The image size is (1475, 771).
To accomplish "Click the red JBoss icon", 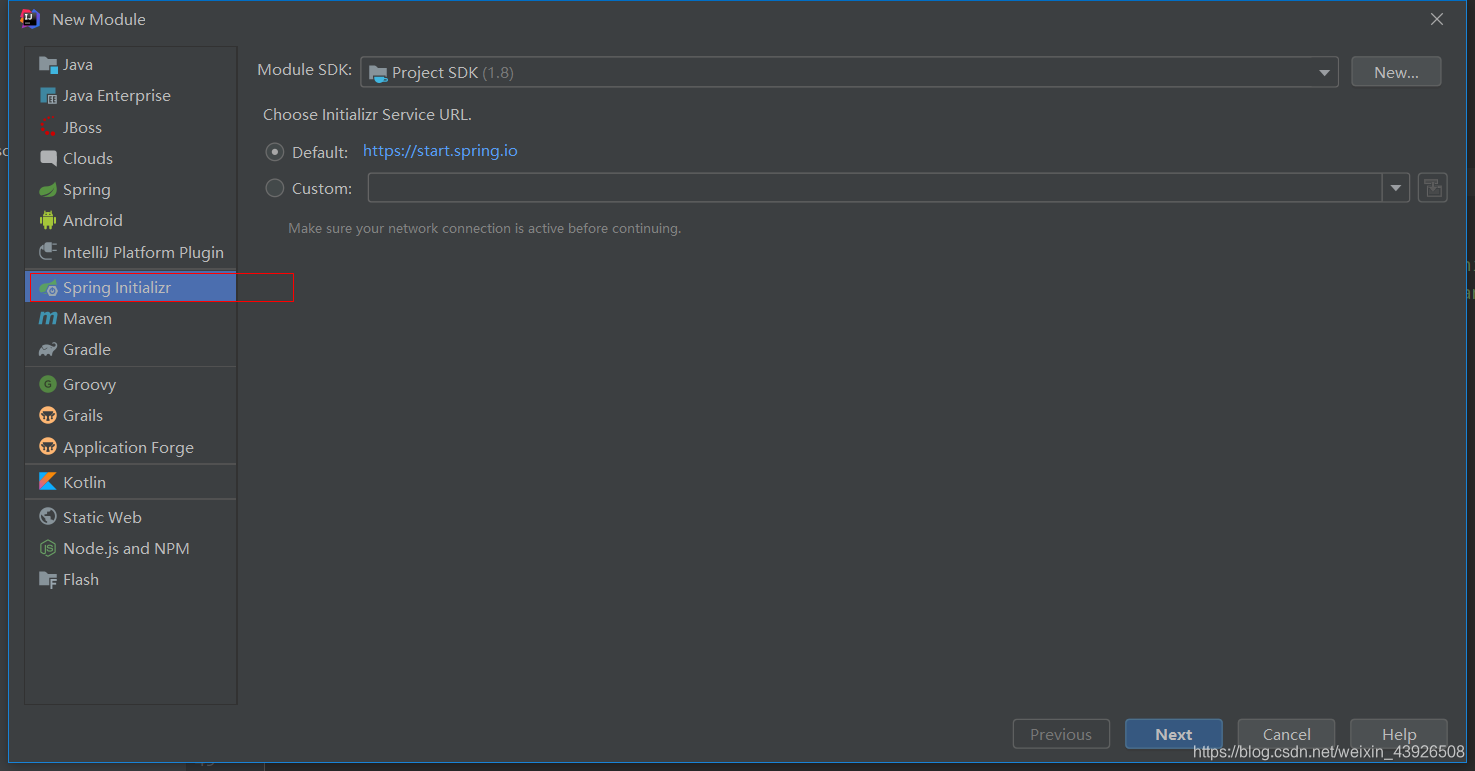I will (48, 127).
